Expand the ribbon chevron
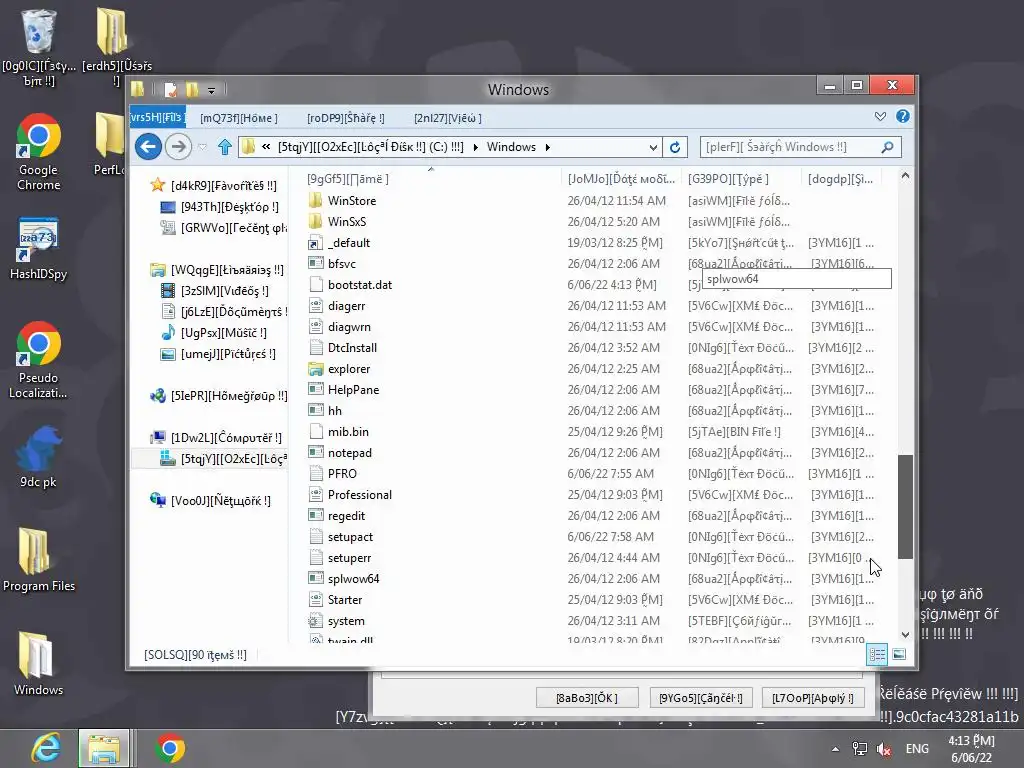The image size is (1024, 768). [880, 116]
